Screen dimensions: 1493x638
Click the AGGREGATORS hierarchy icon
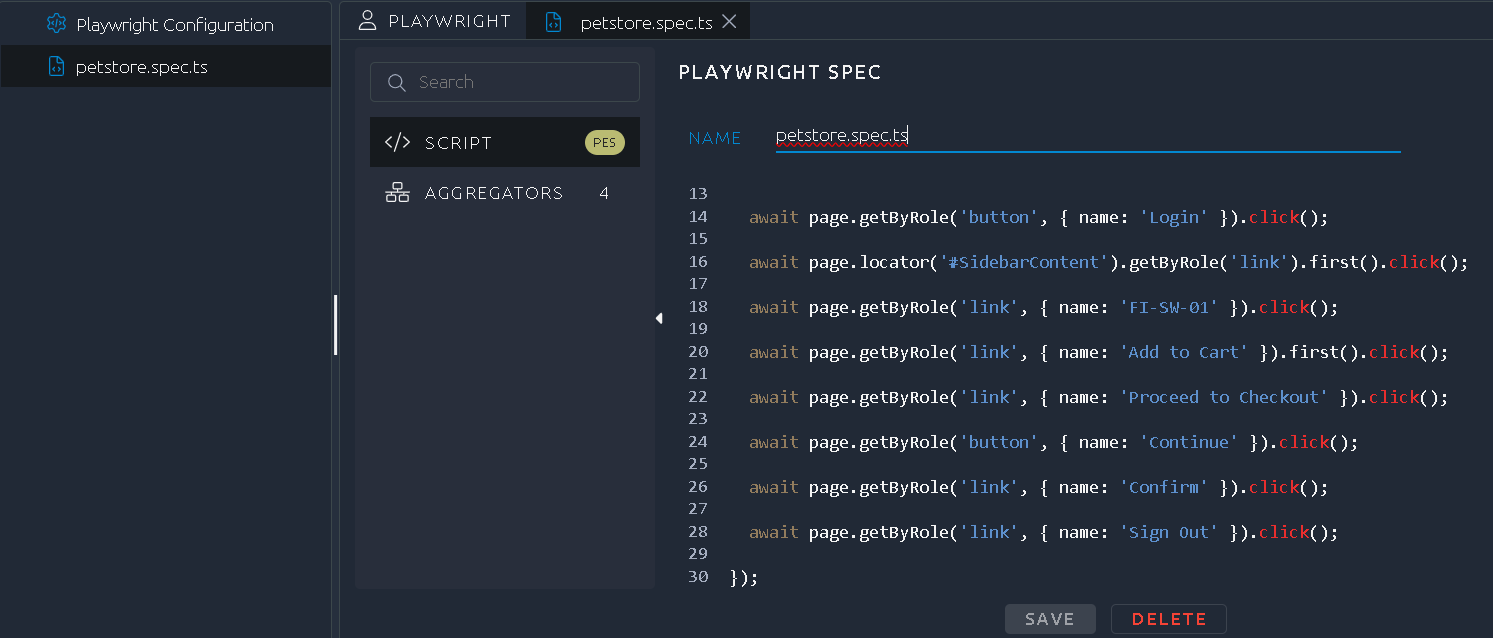point(397,192)
